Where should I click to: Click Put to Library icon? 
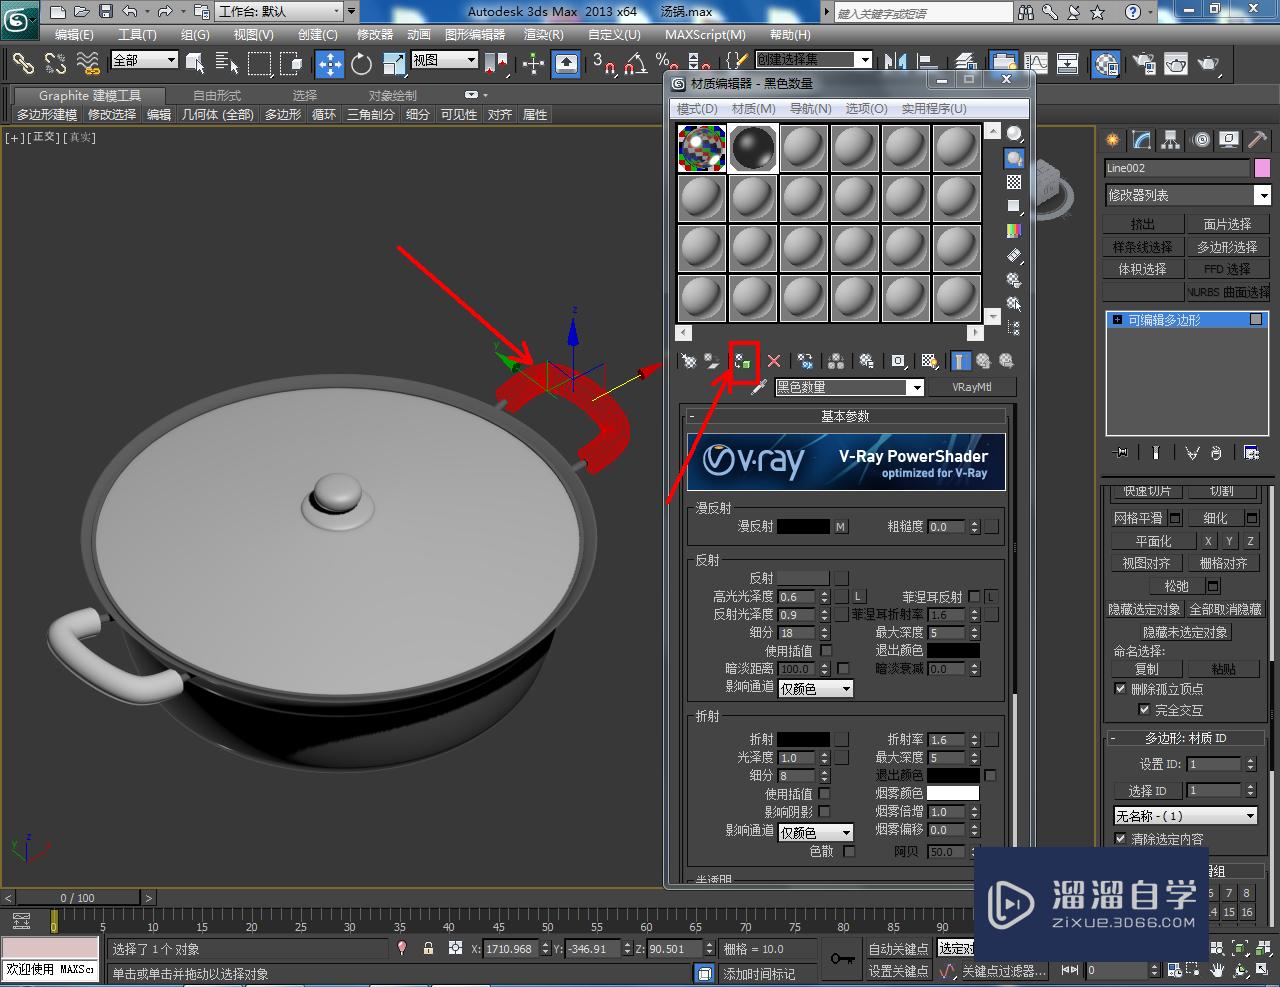[867, 361]
